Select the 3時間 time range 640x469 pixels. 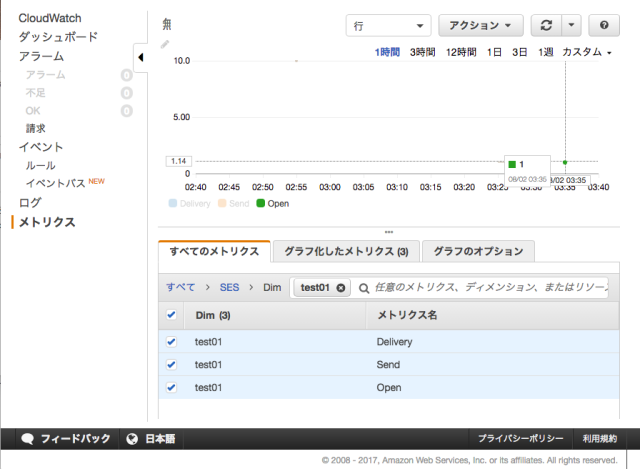pos(422,52)
